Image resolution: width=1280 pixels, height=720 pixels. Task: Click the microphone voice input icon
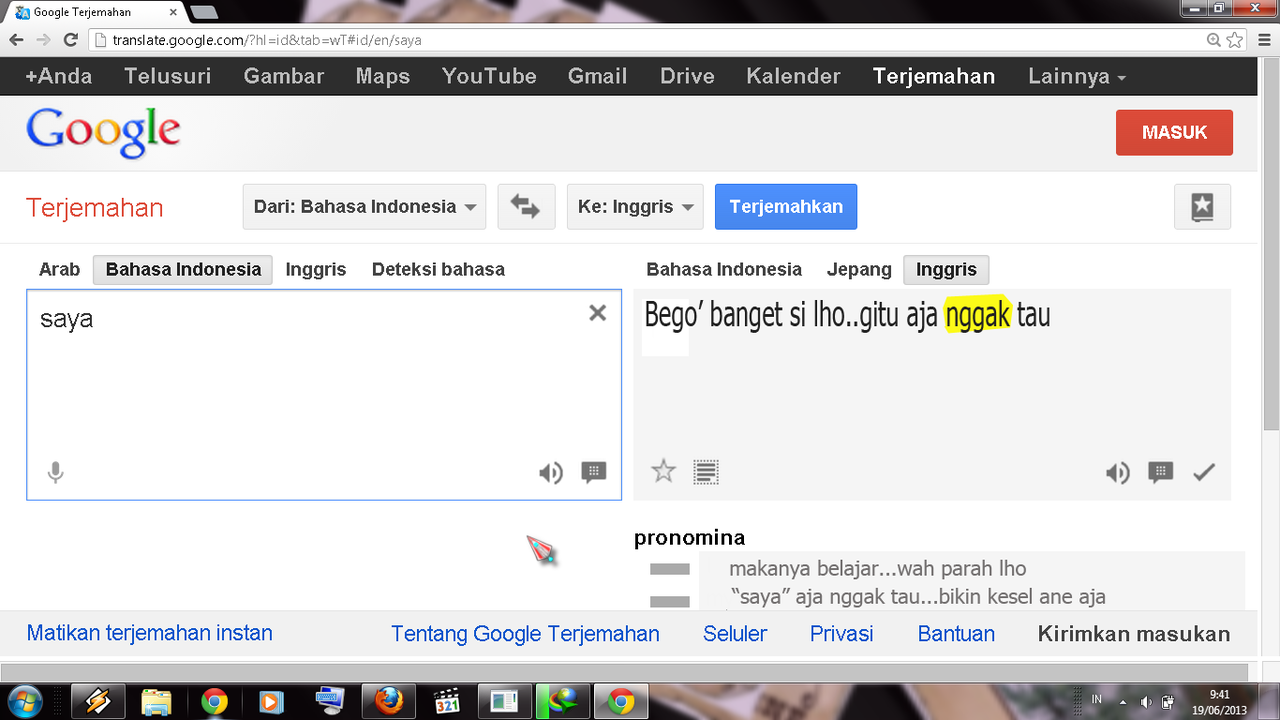[x=56, y=472]
